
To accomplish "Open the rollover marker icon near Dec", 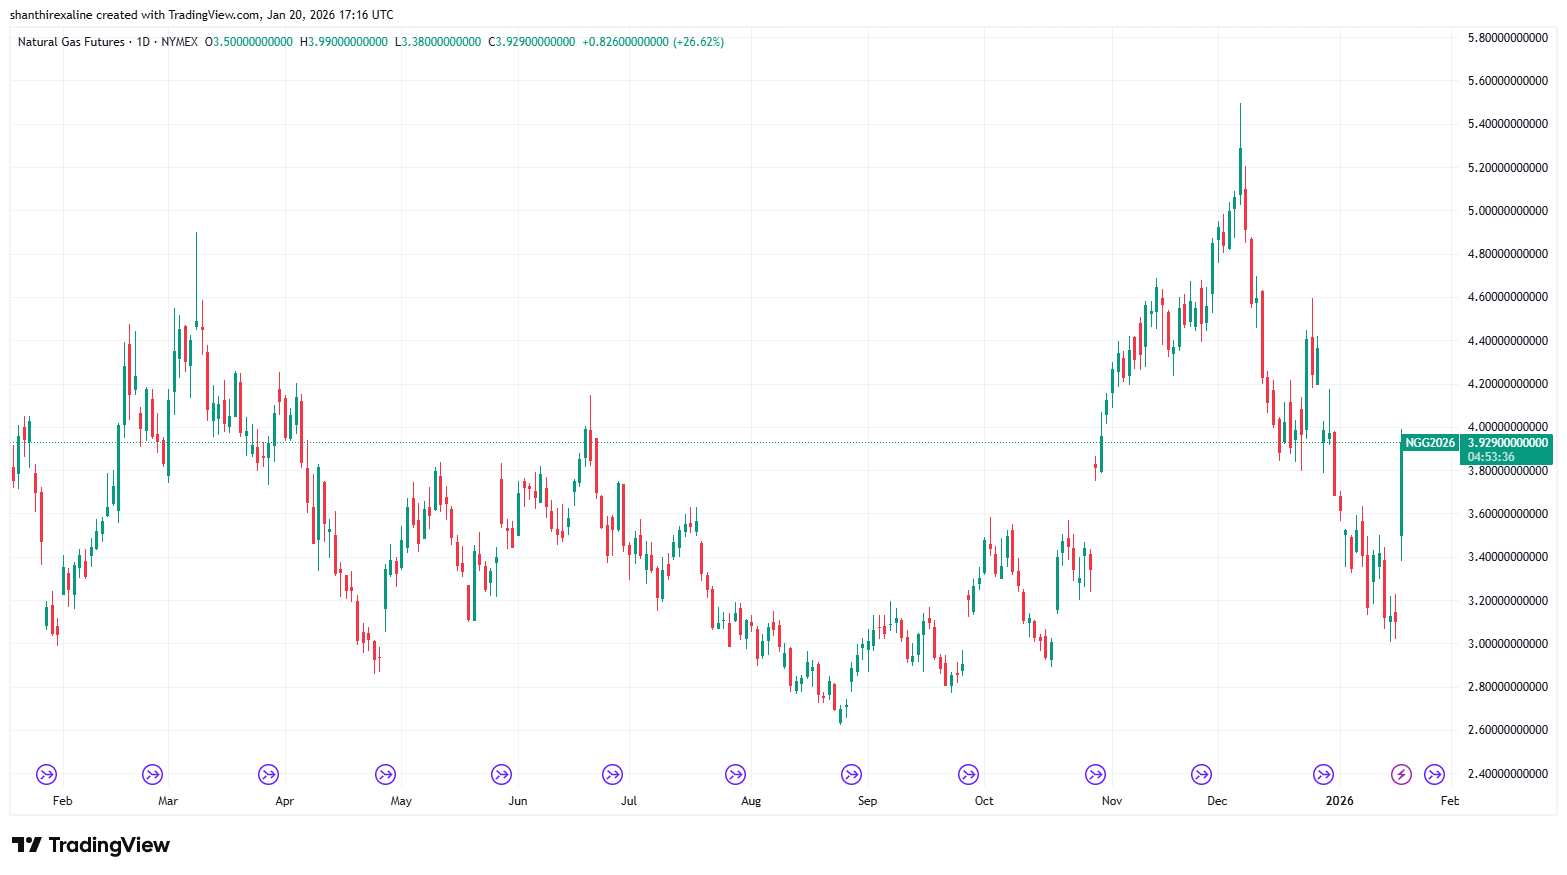I will tap(1201, 774).
